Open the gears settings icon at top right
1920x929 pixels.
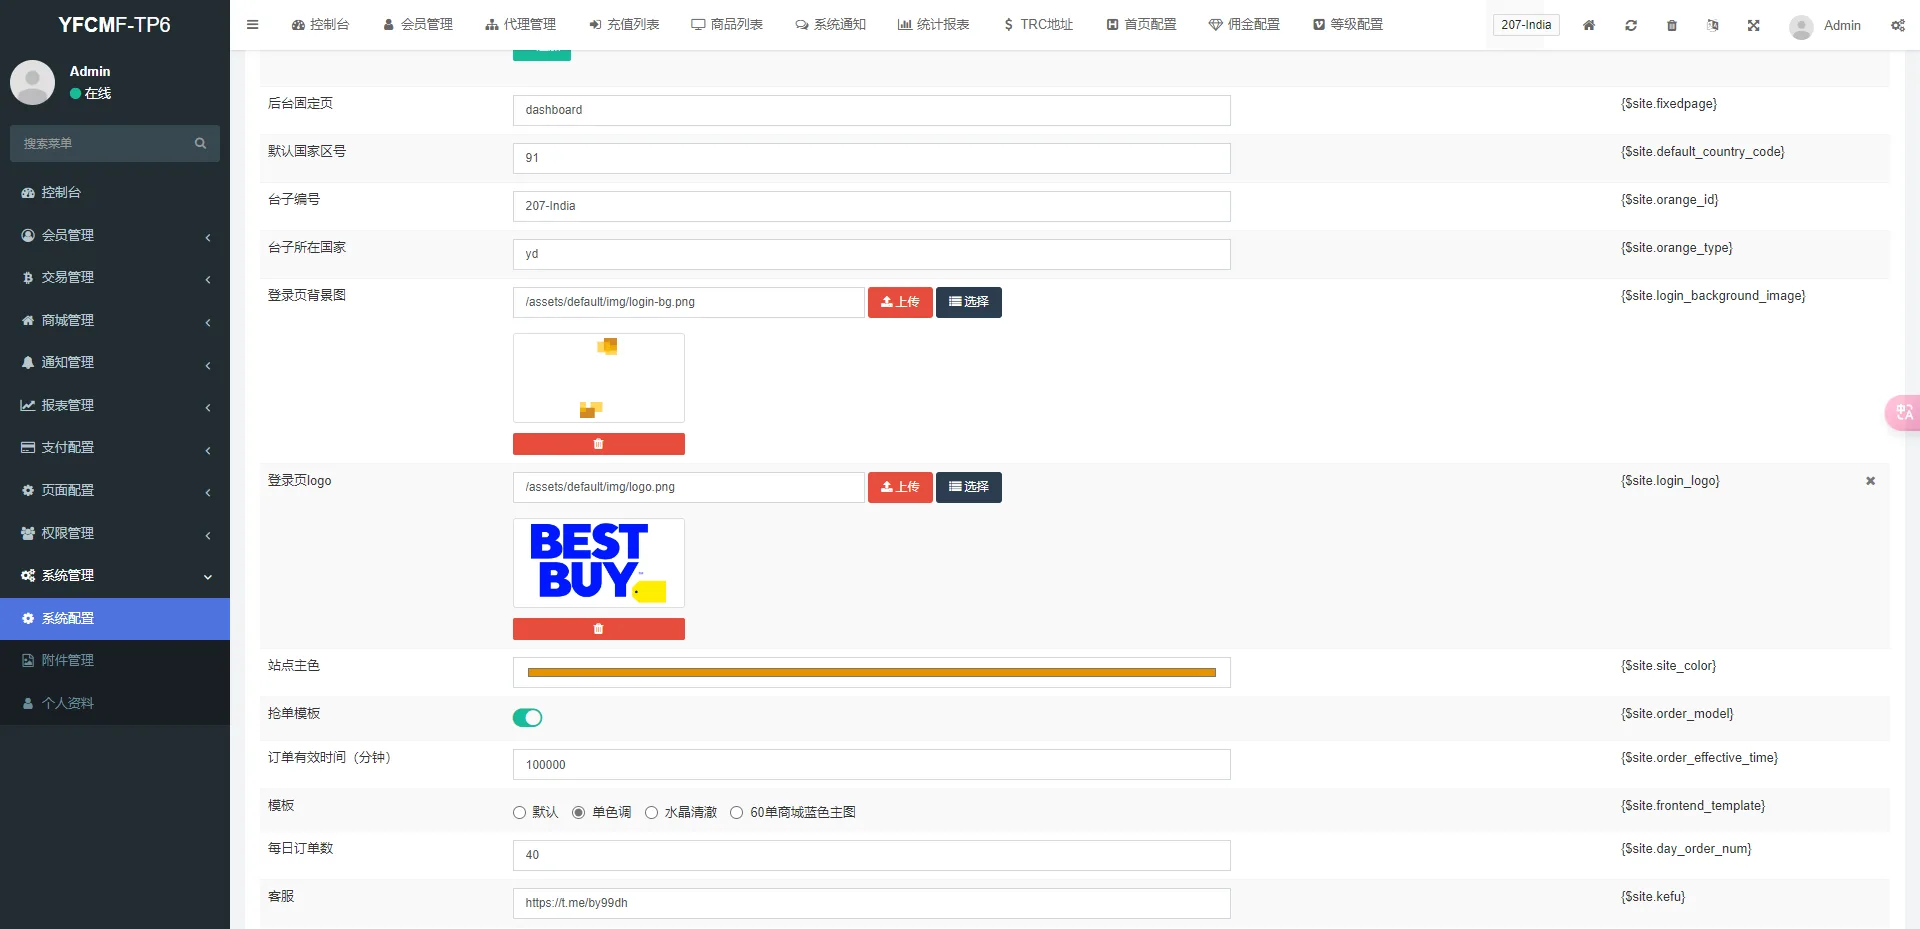1898,25
